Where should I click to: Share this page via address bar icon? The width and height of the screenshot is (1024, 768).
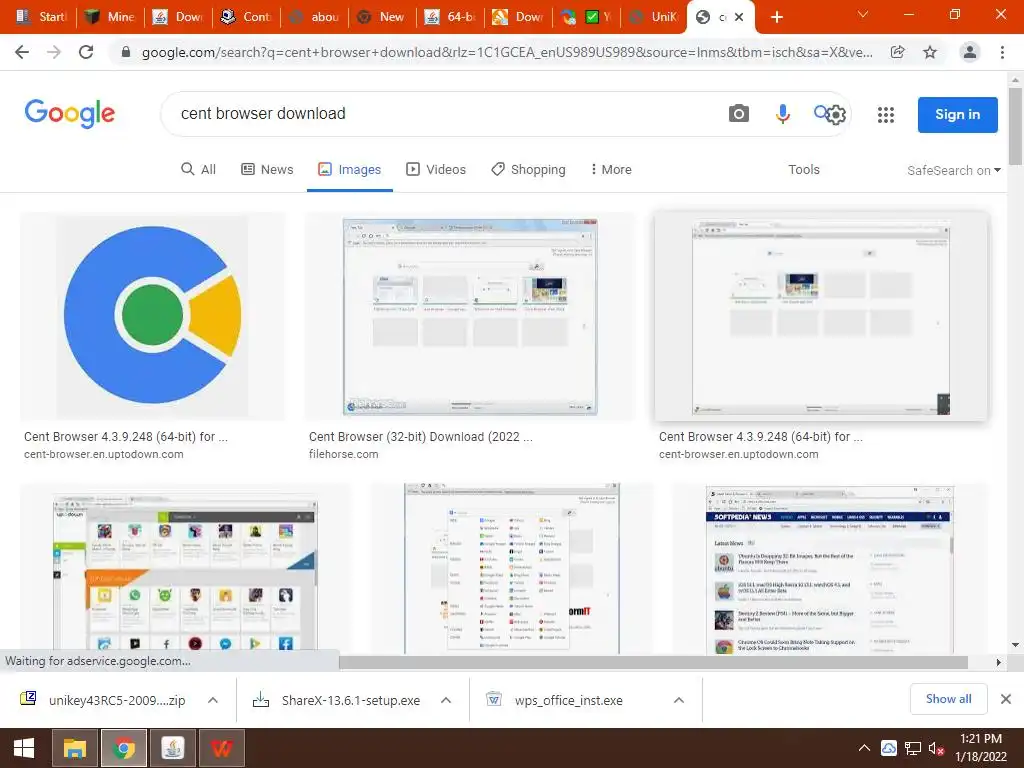tap(898, 52)
